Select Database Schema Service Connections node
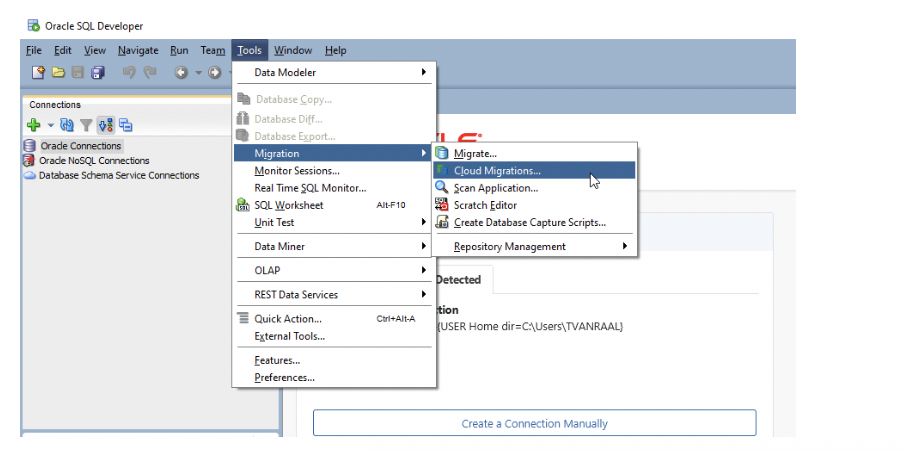Image resolution: width=904 pixels, height=450 pixels. 119,175
